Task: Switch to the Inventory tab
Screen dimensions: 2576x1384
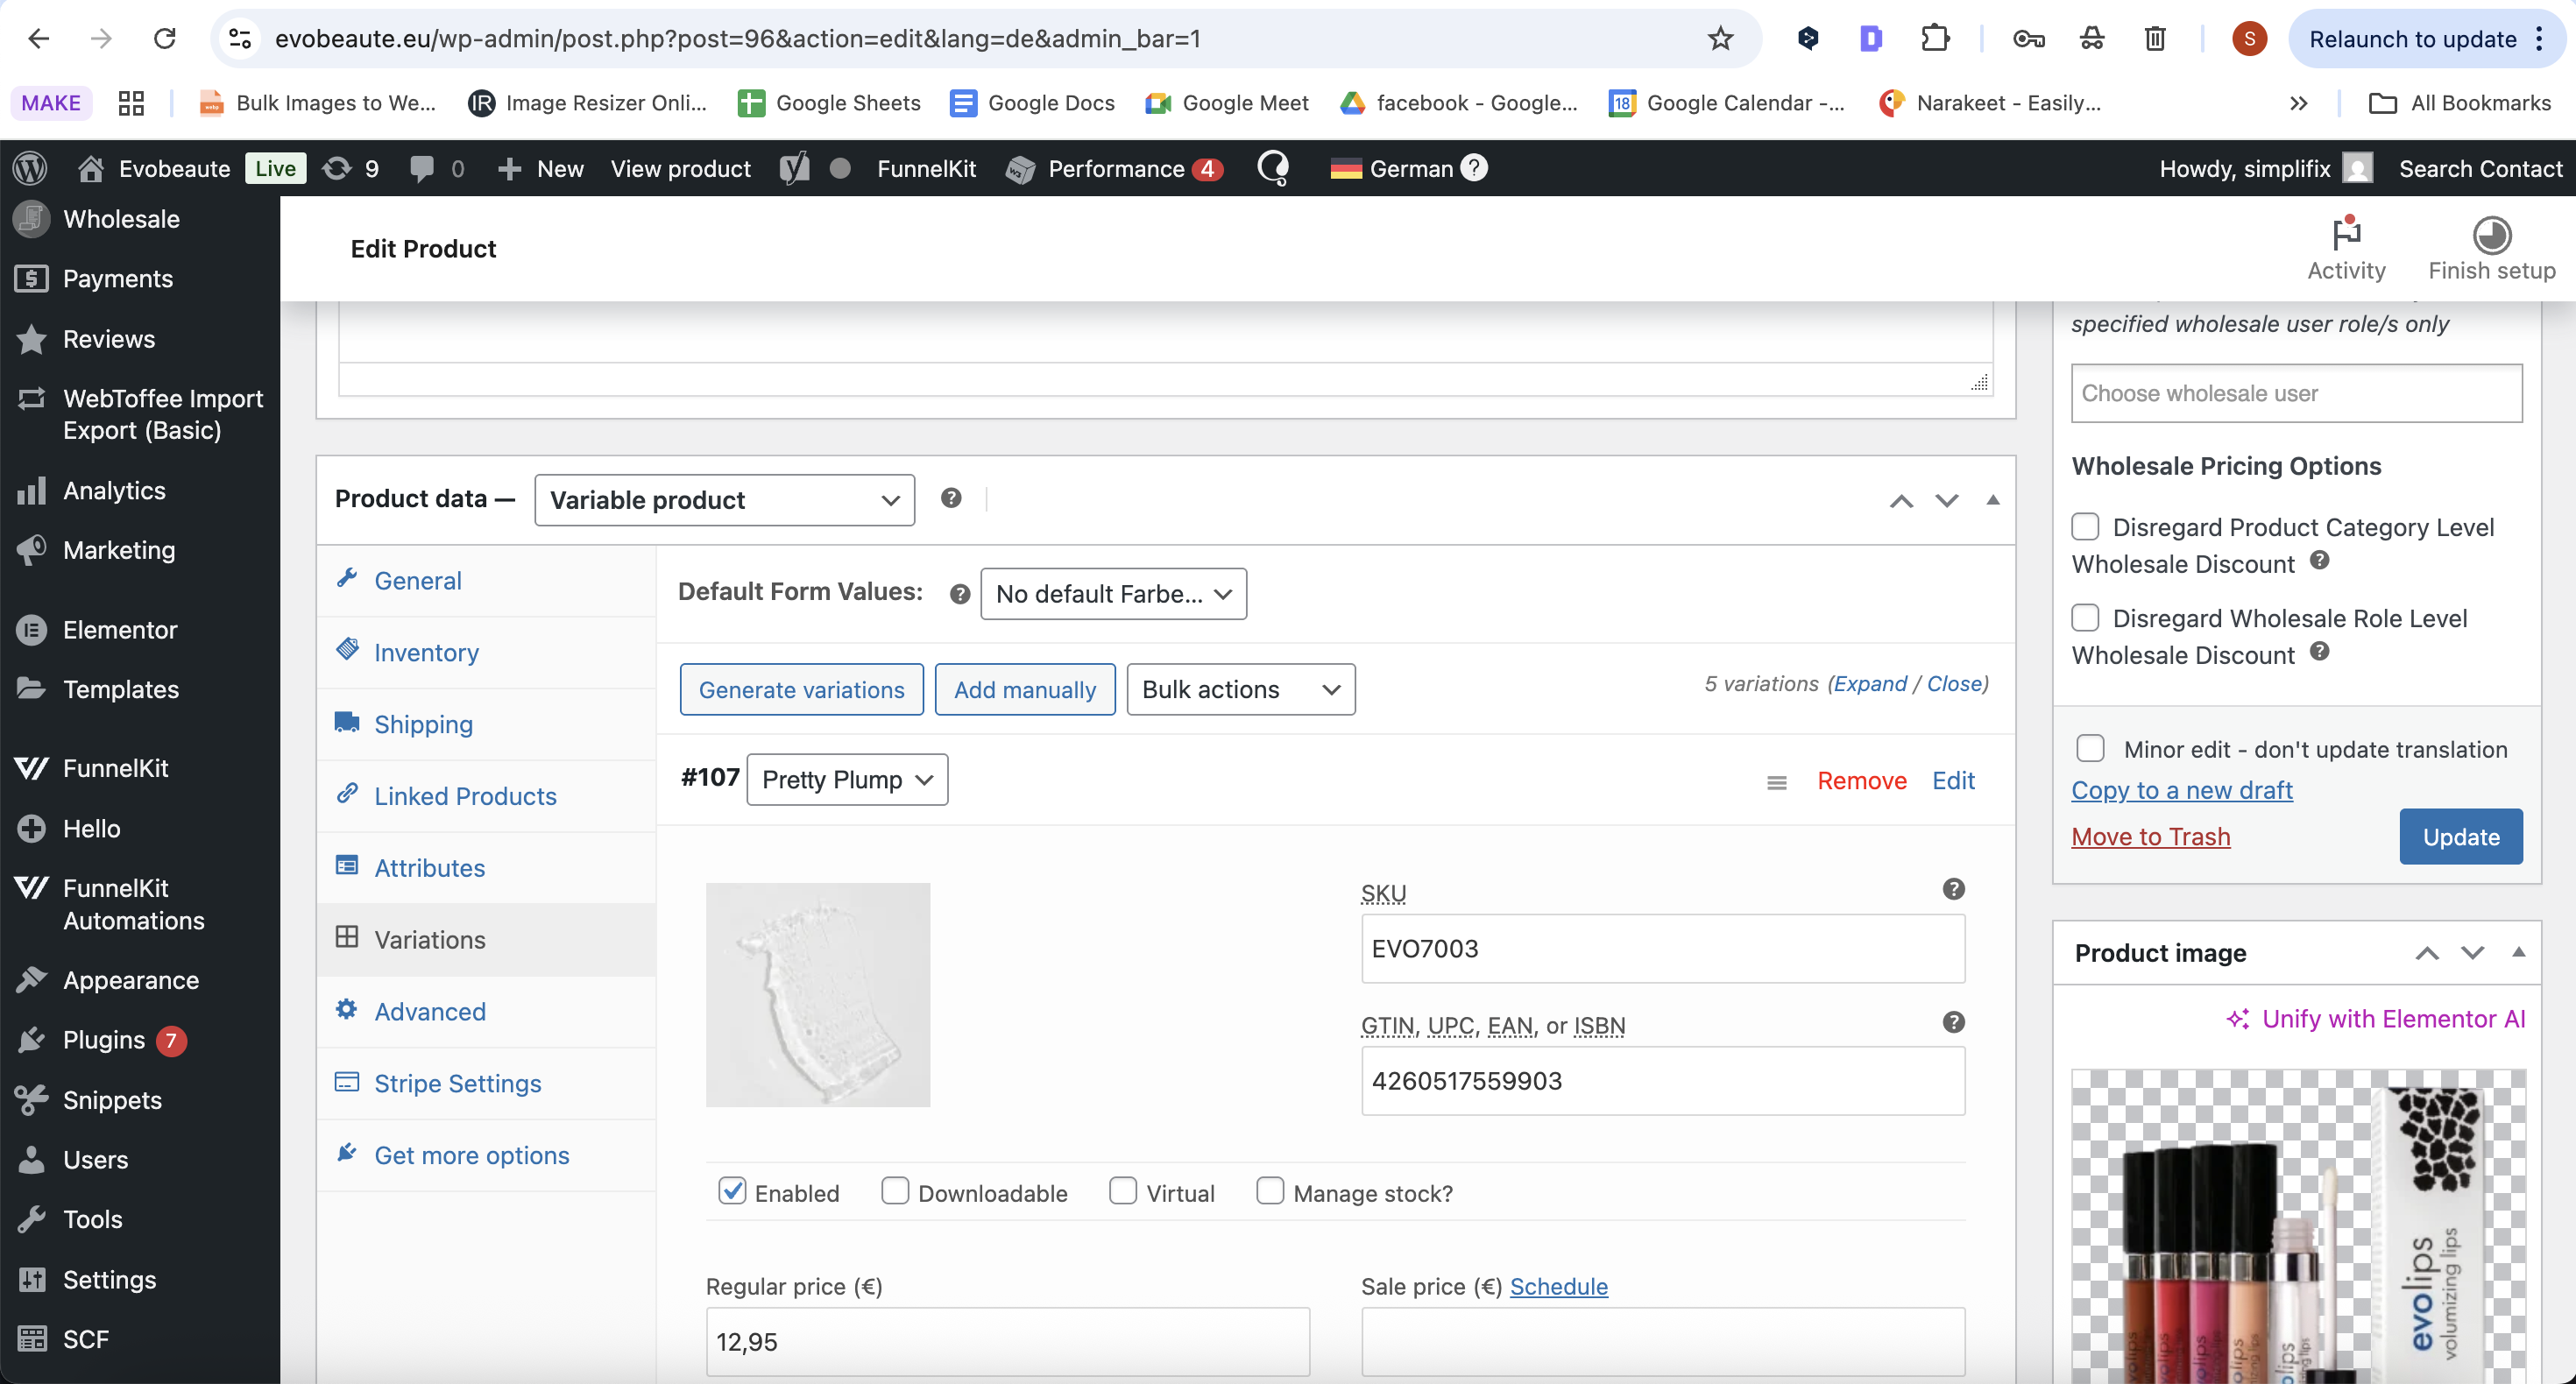Action: coord(426,653)
